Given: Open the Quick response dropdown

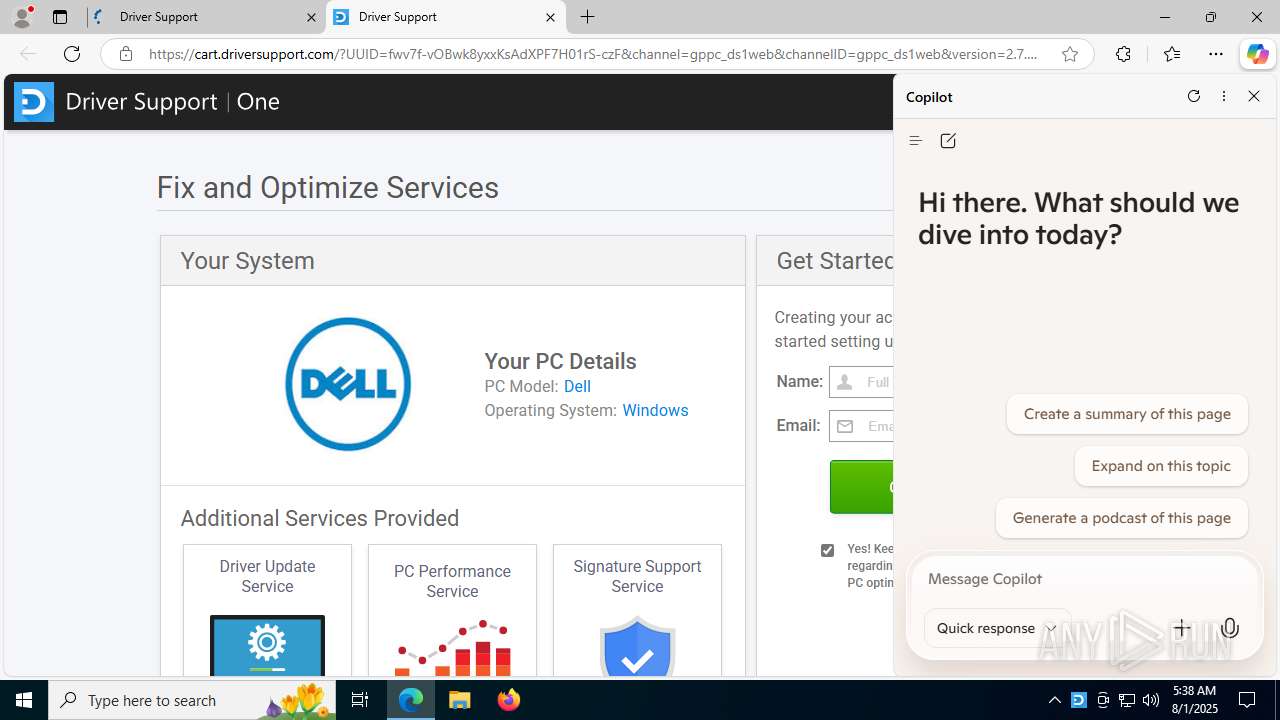Looking at the screenshot, I should click(997, 628).
